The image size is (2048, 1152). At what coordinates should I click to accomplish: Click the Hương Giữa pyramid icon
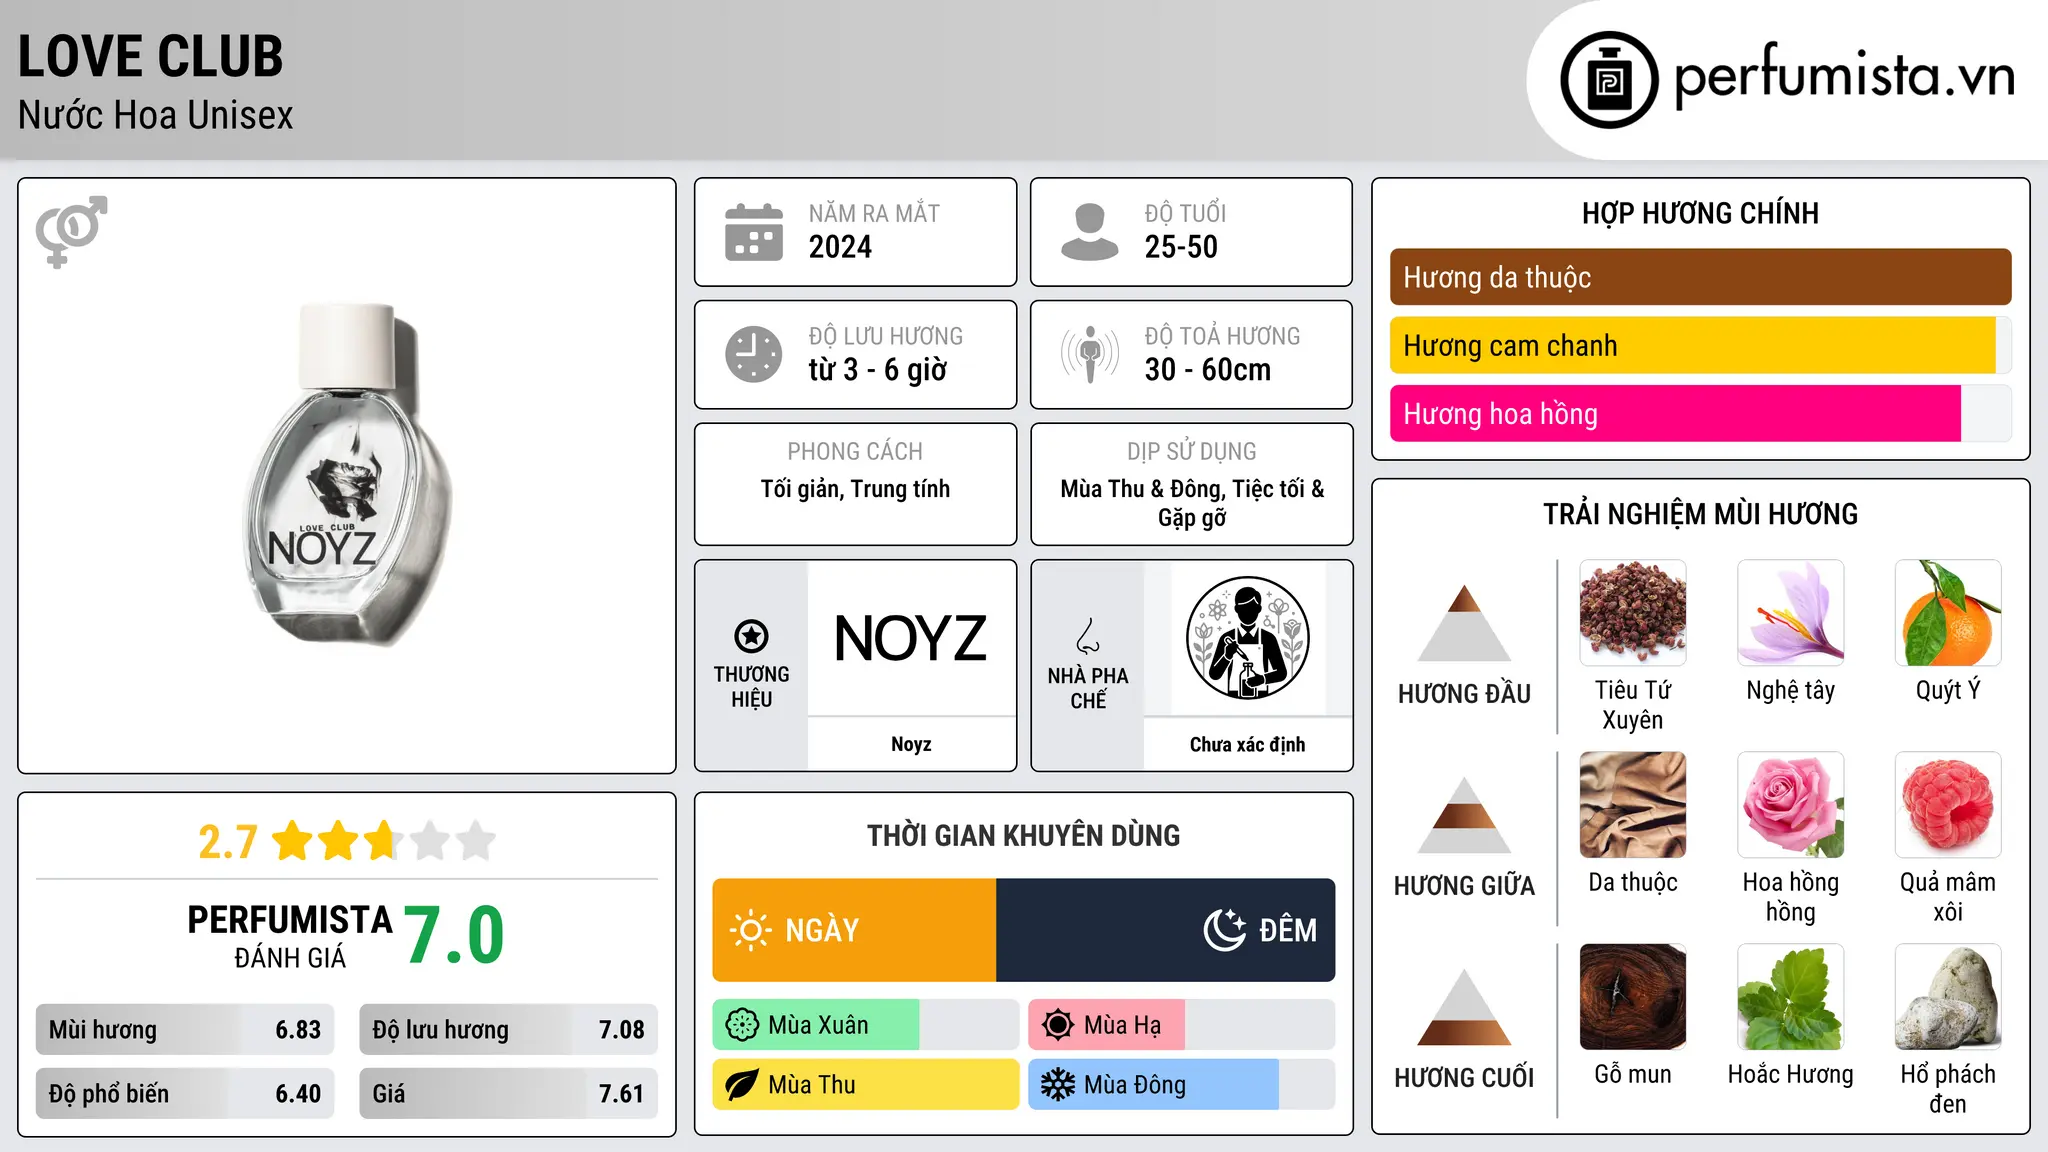pyautogui.click(x=1465, y=815)
